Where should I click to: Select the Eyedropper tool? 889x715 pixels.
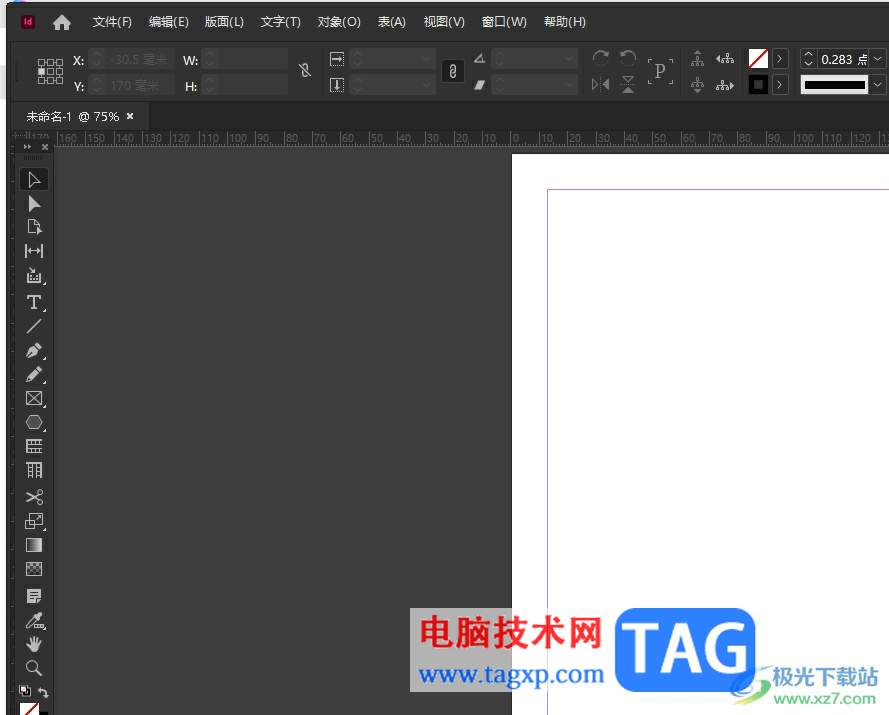[x=34, y=621]
